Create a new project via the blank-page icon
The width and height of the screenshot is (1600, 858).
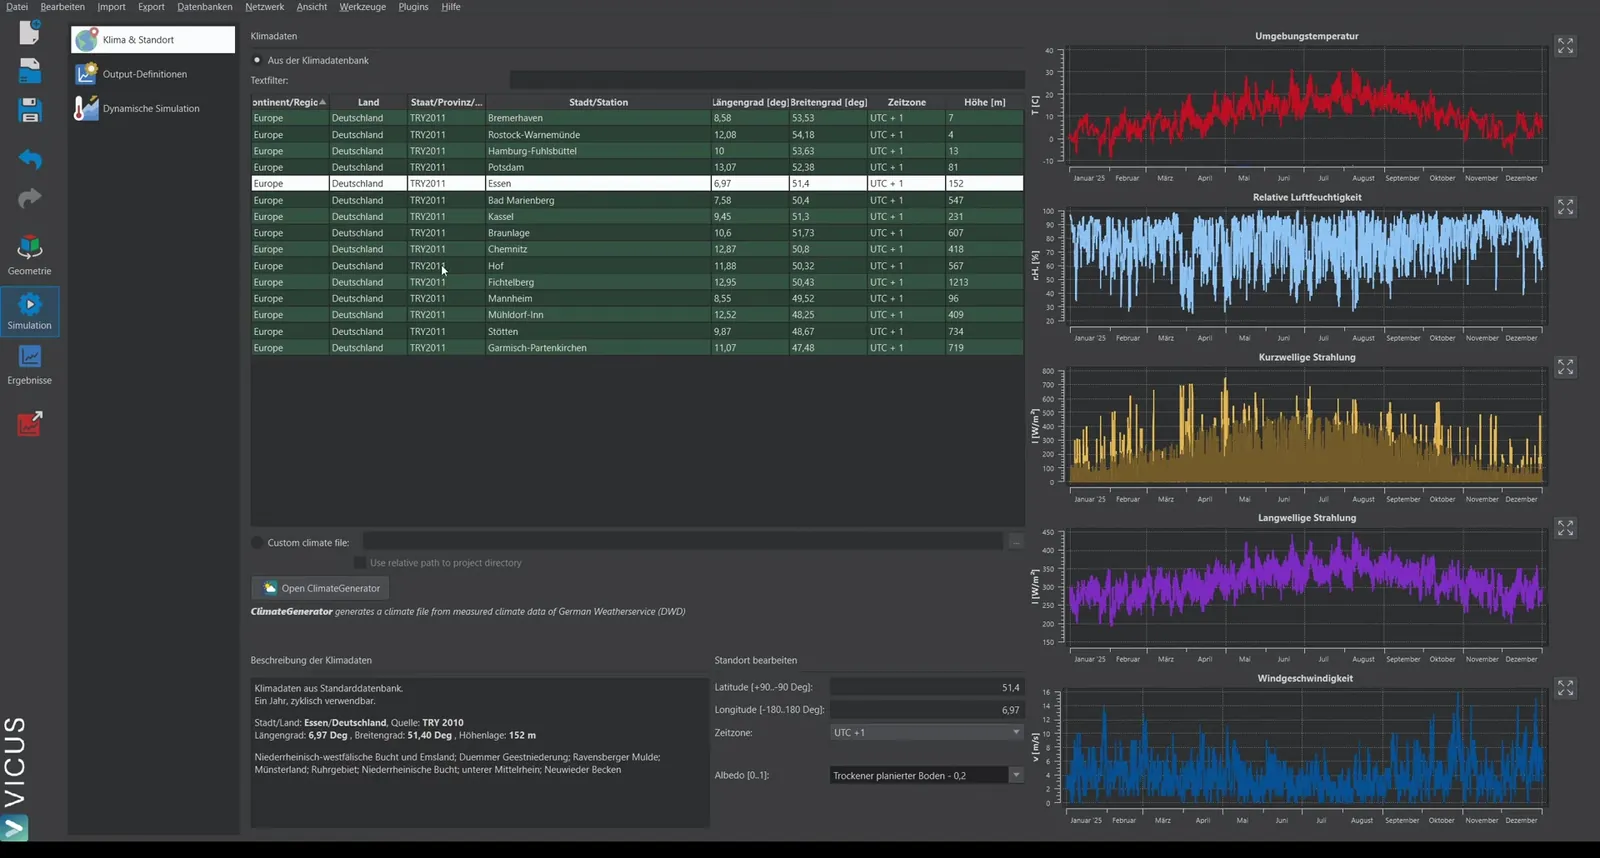pos(30,32)
